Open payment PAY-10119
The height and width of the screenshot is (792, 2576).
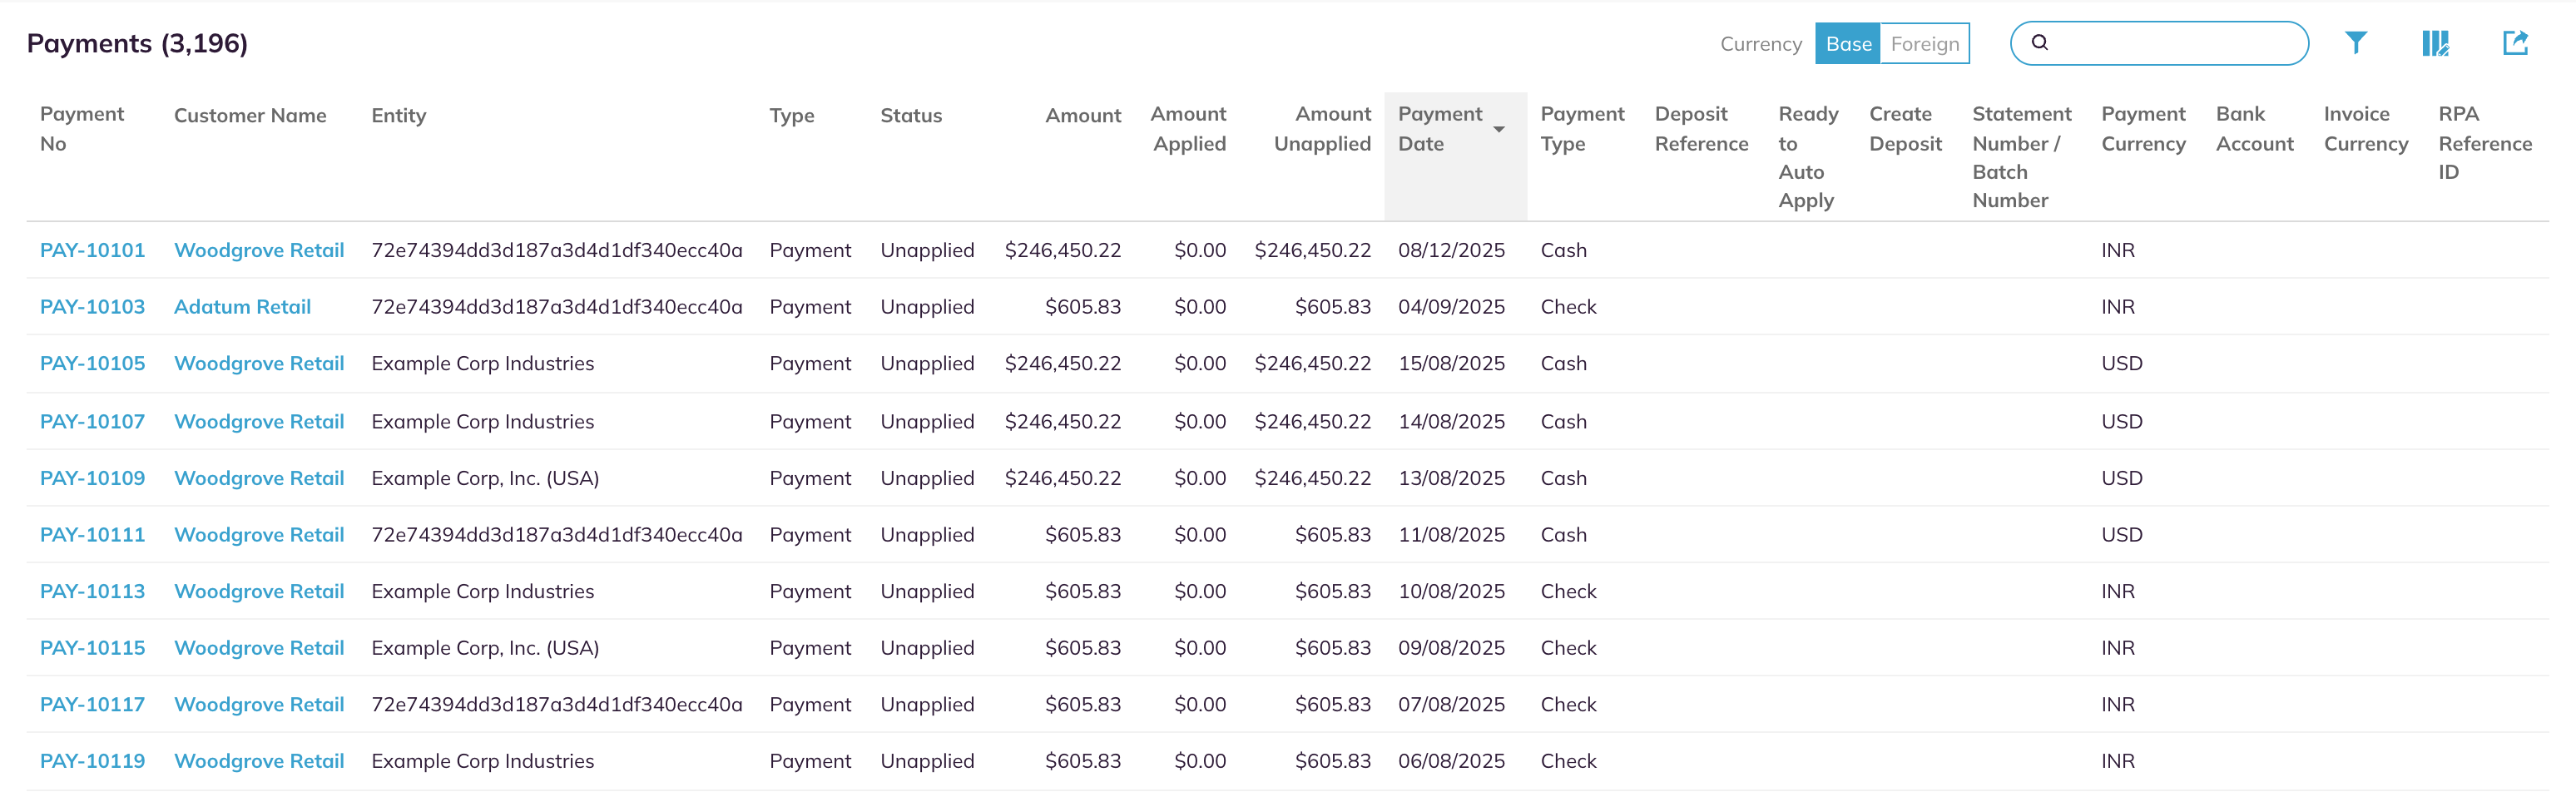[x=92, y=762]
